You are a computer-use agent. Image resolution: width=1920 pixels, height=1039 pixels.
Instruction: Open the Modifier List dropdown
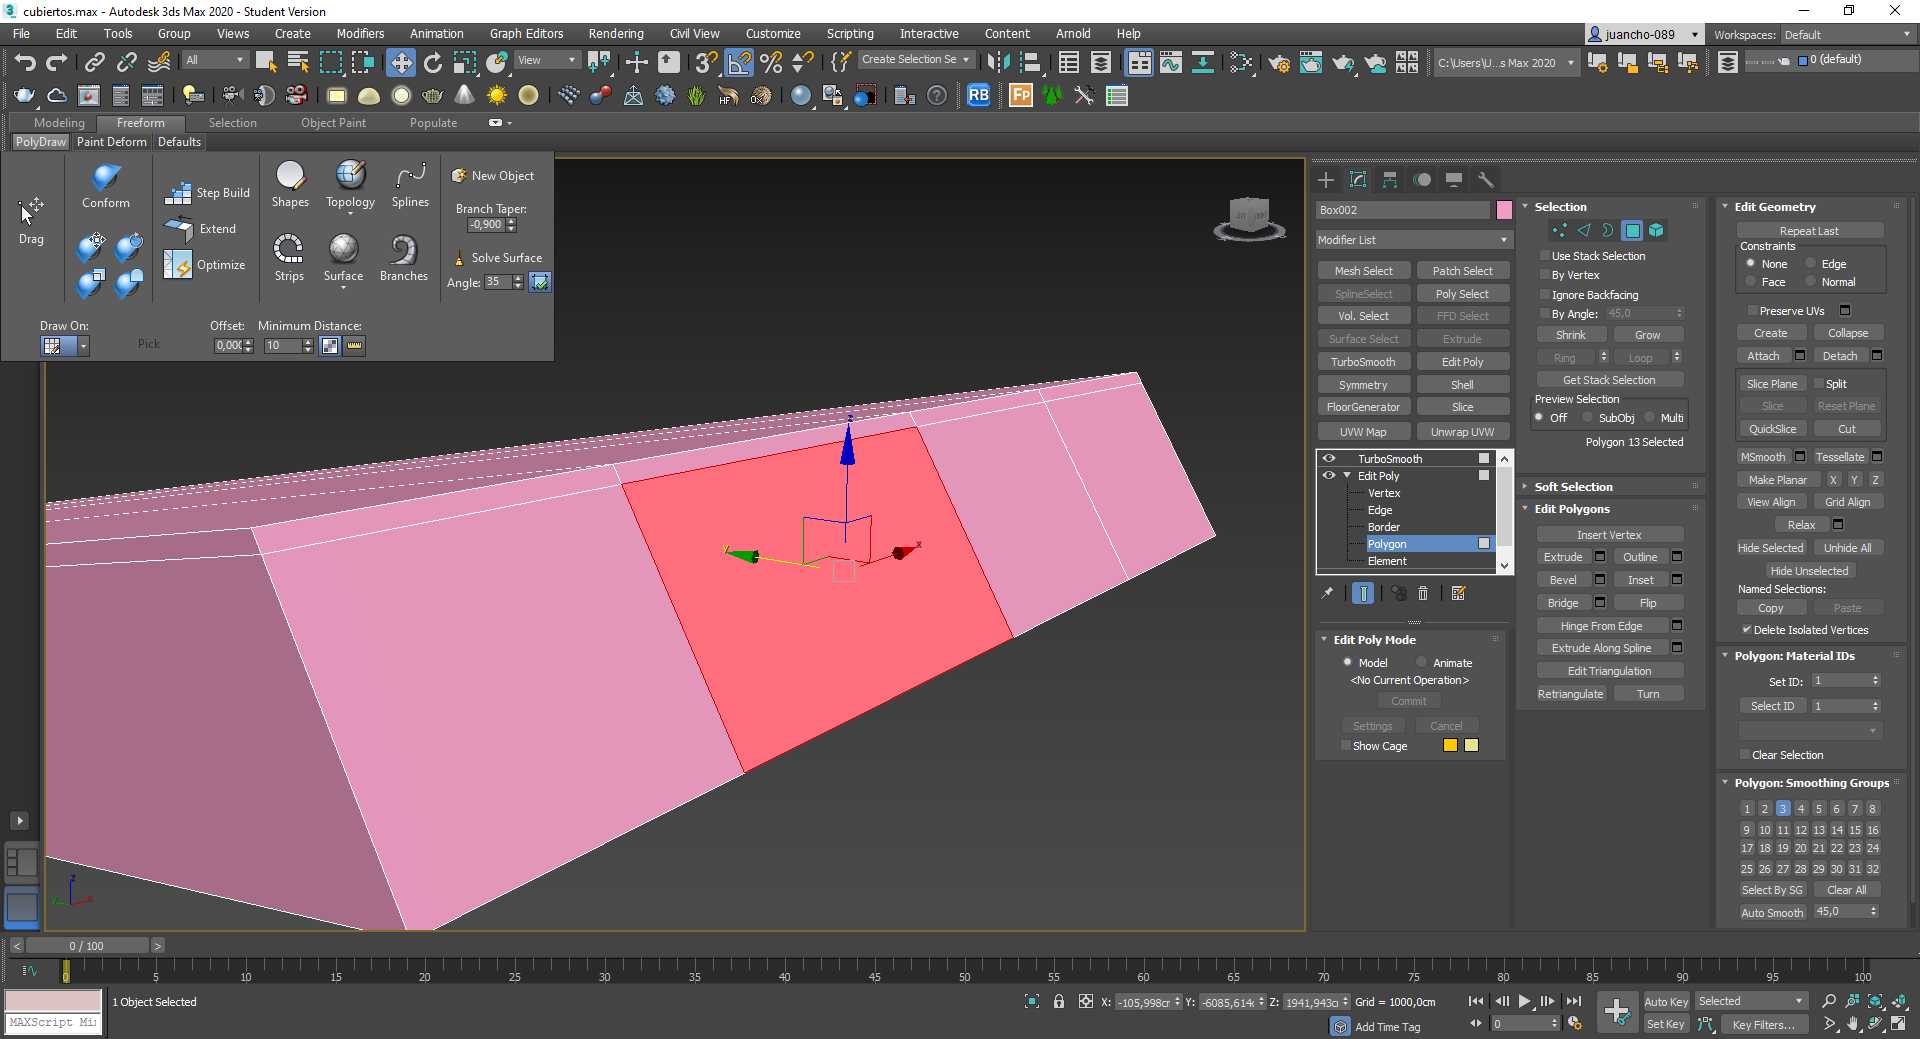click(x=1414, y=240)
